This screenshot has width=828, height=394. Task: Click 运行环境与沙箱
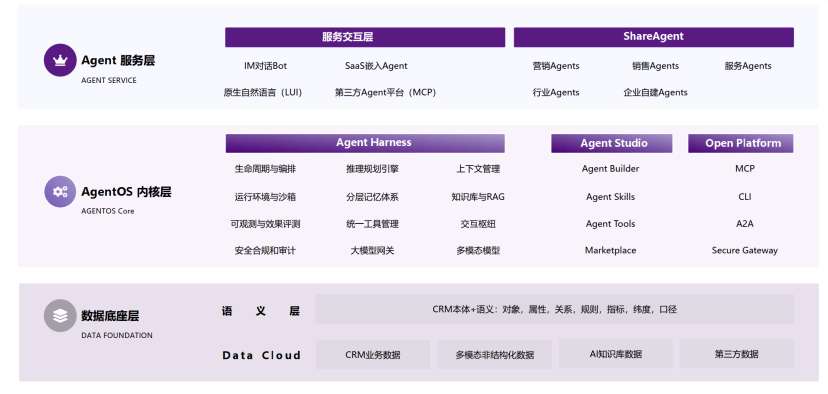266,197
